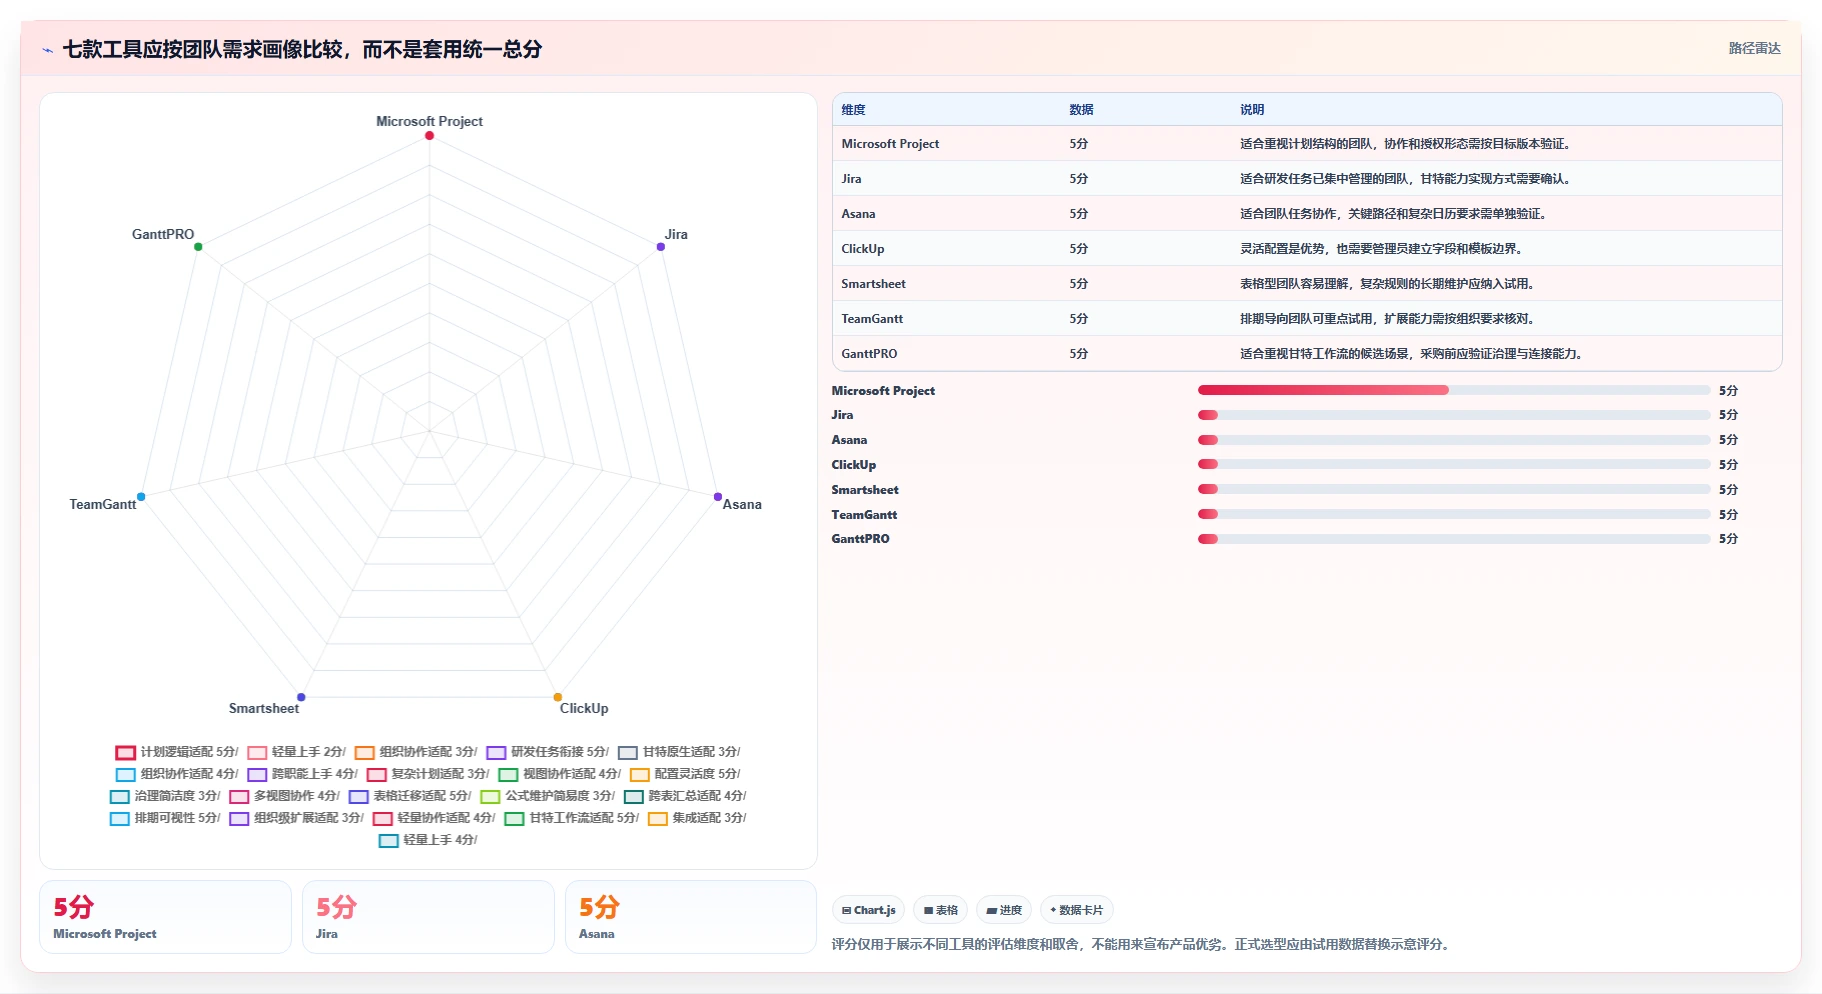Image resolution: width=1822 pixels, height=994 pixels.
Task: Select the ClickUp row in the table
Action: tap(1307, 249)
